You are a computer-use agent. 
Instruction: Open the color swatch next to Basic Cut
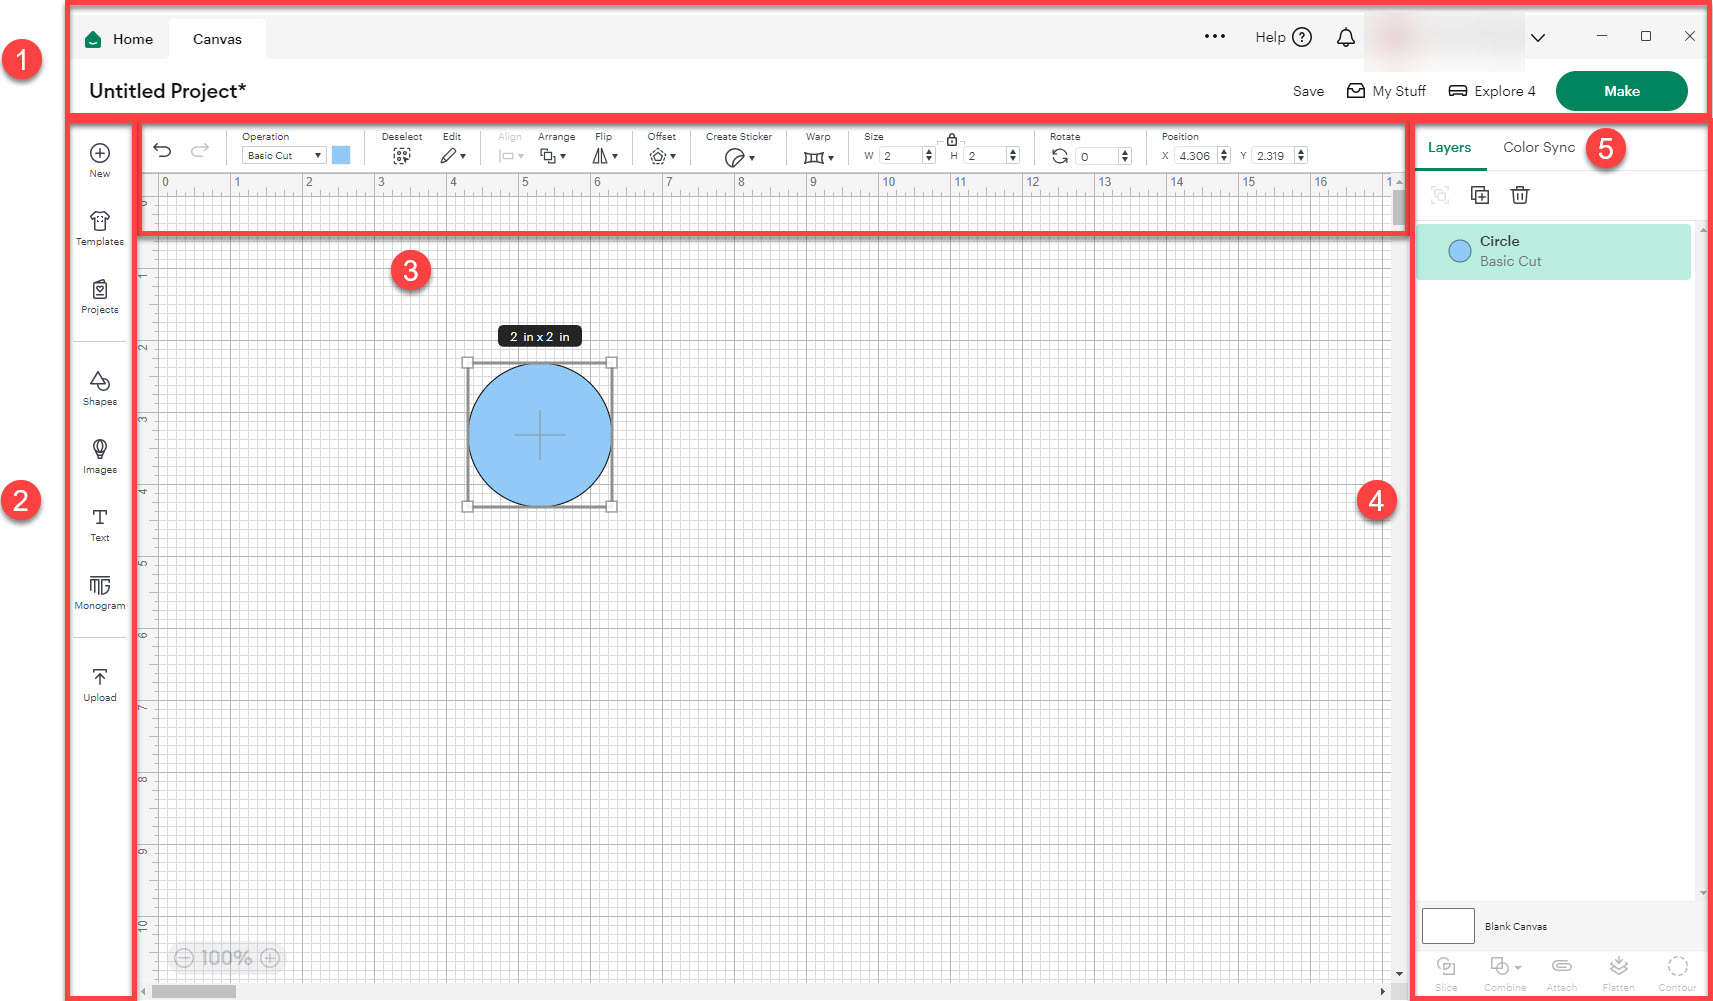click(x=341, y=155)
